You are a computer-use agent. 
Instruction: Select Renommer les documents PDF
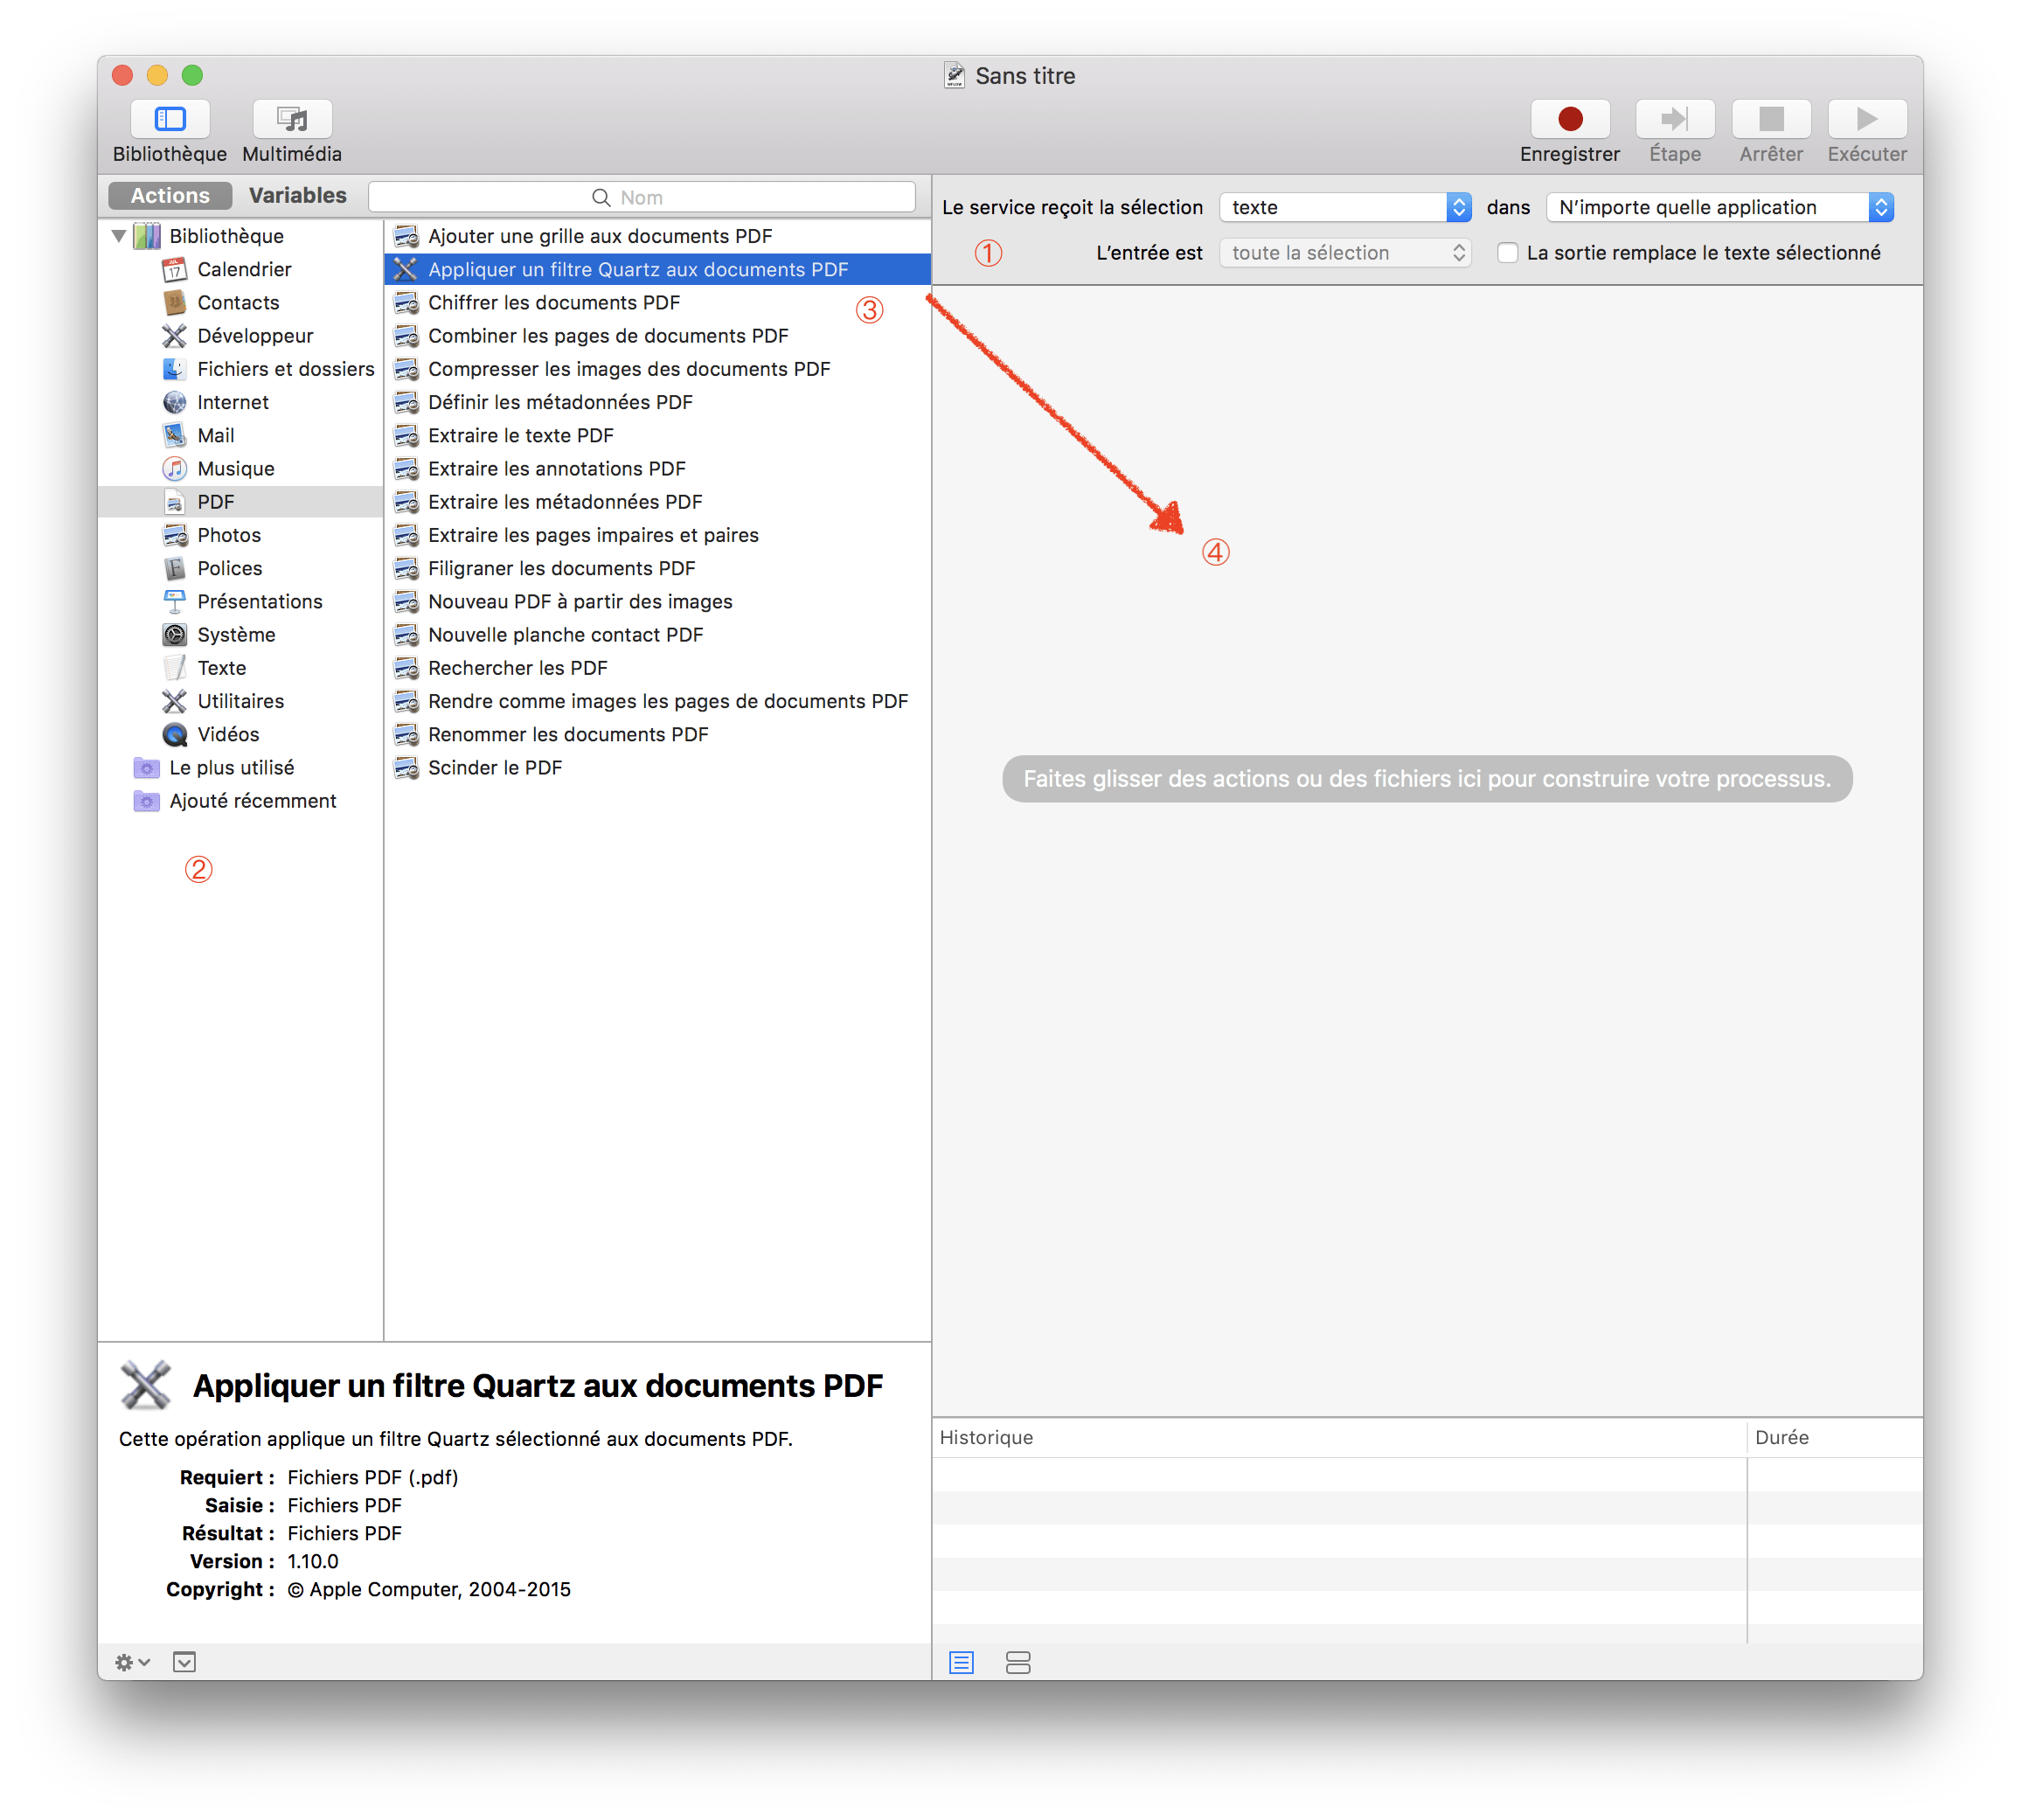point(657,734)
